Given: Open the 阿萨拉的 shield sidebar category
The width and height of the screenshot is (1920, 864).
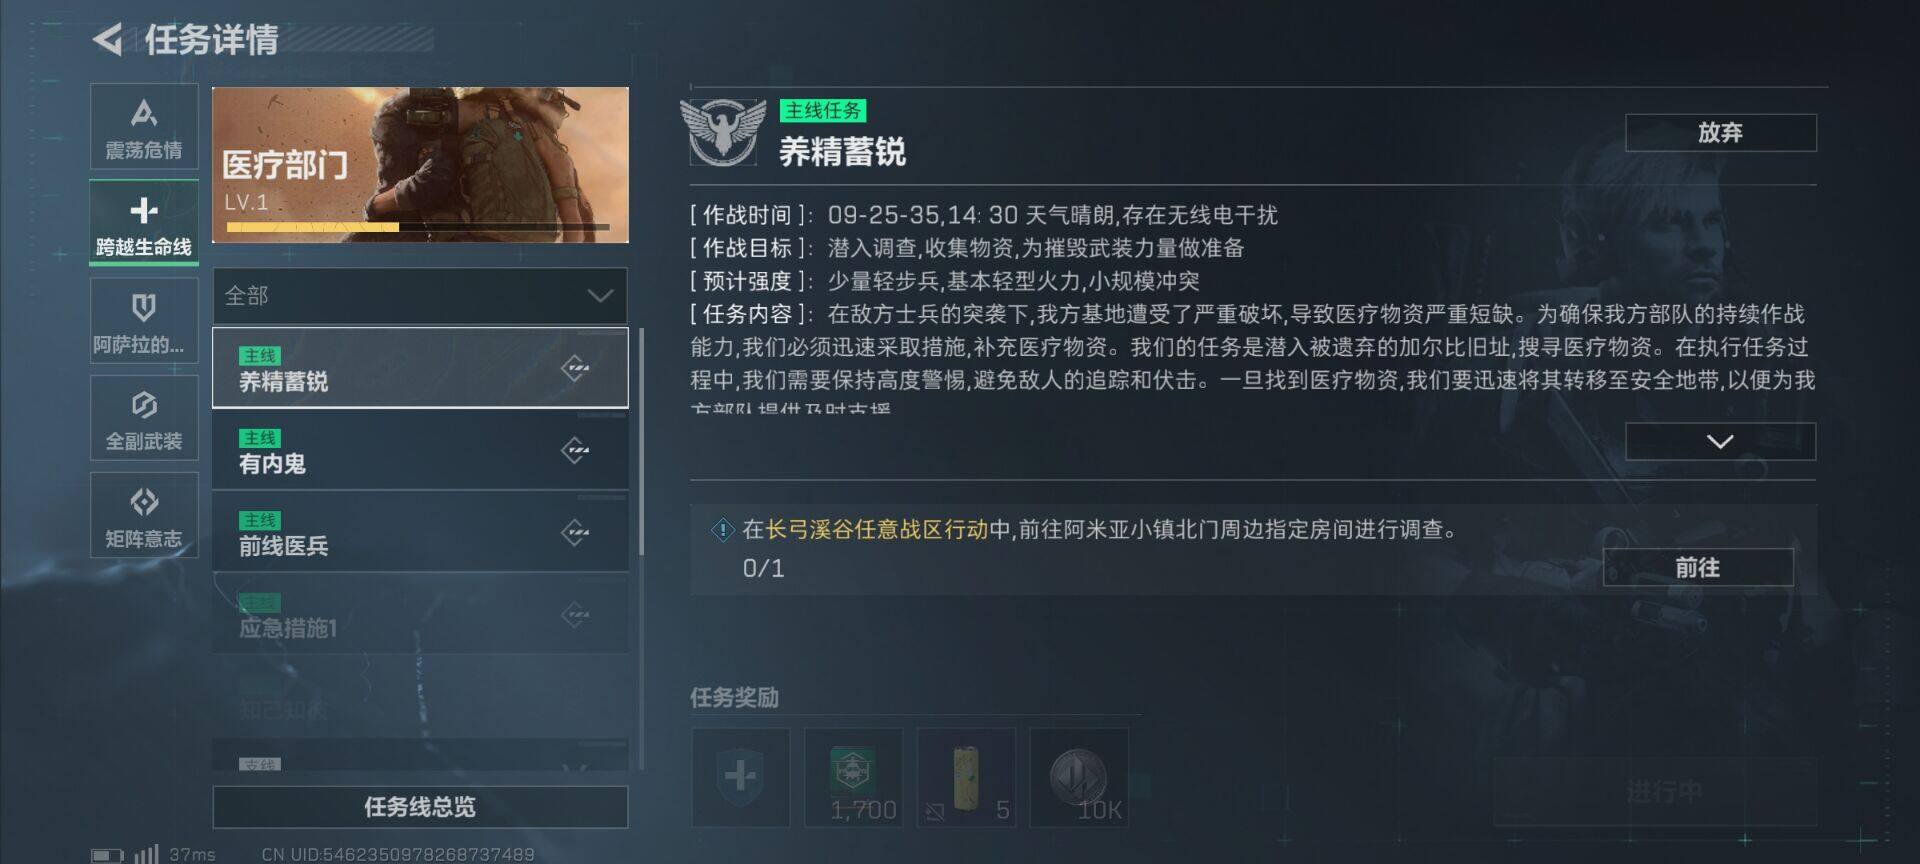Looking at the screenshot, I should click(x=144, y=321).
